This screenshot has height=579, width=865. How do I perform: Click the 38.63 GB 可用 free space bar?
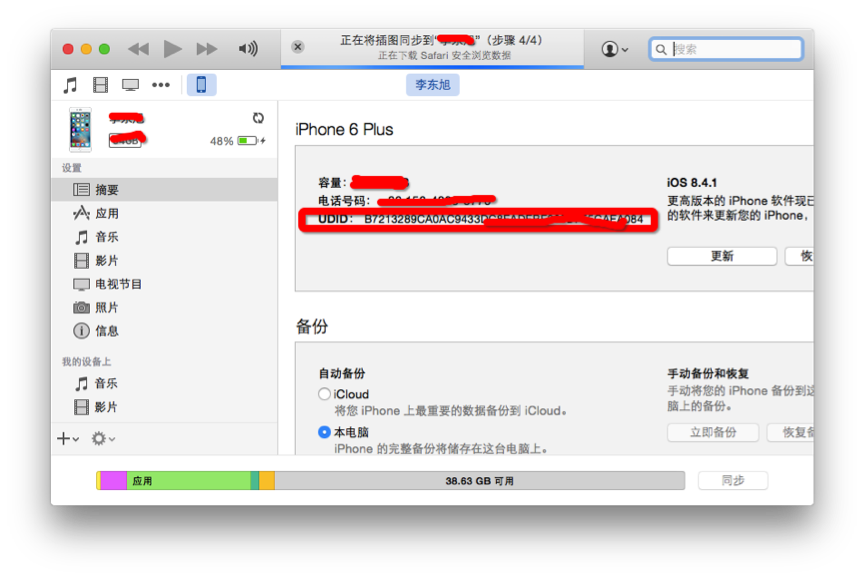(x=480, y=481)
